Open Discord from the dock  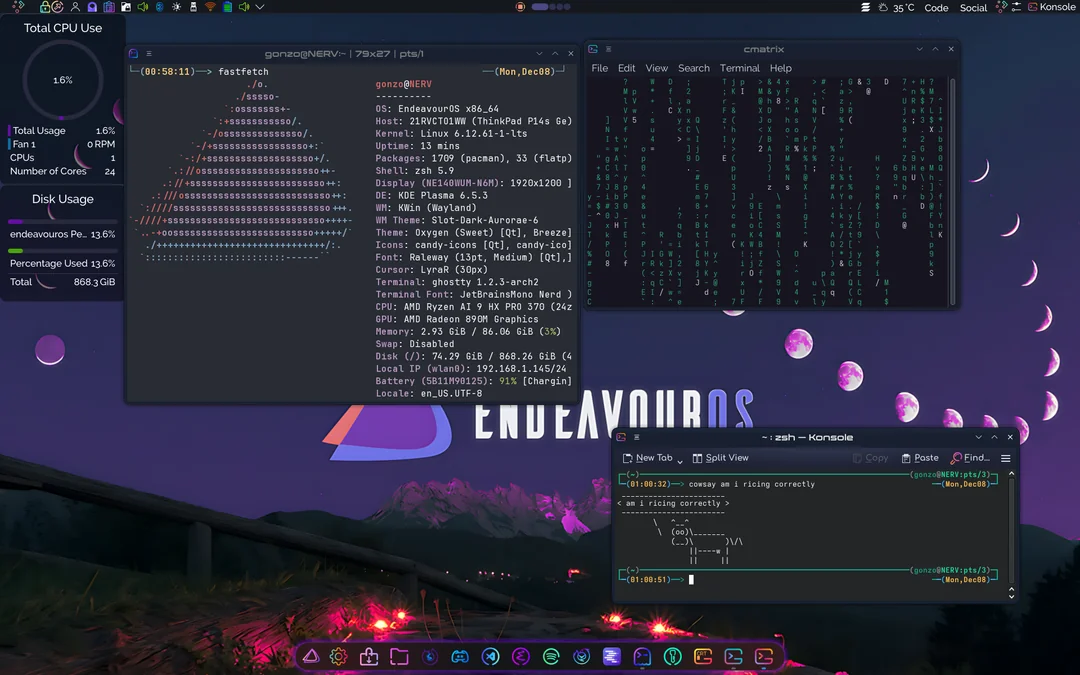[459, 657]
